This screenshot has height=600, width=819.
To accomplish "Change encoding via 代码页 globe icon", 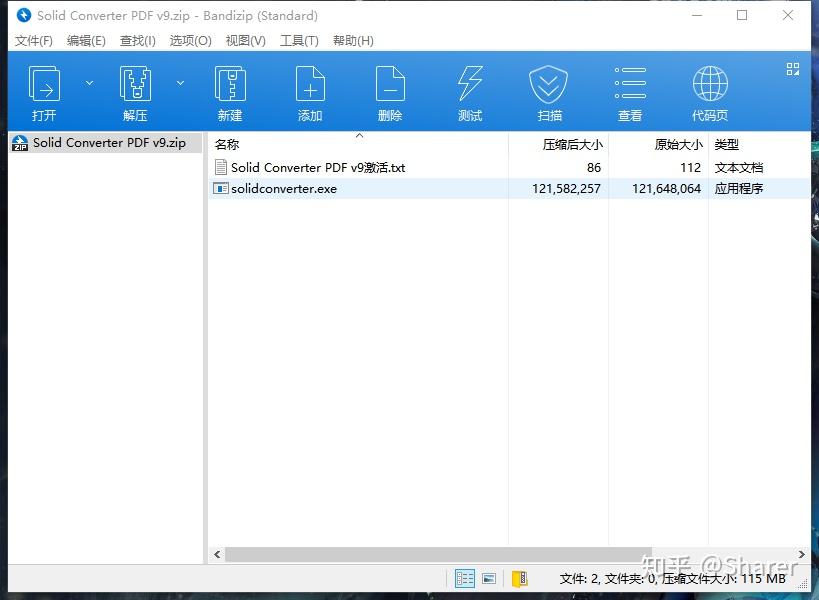I will click(x=709, y=90).
